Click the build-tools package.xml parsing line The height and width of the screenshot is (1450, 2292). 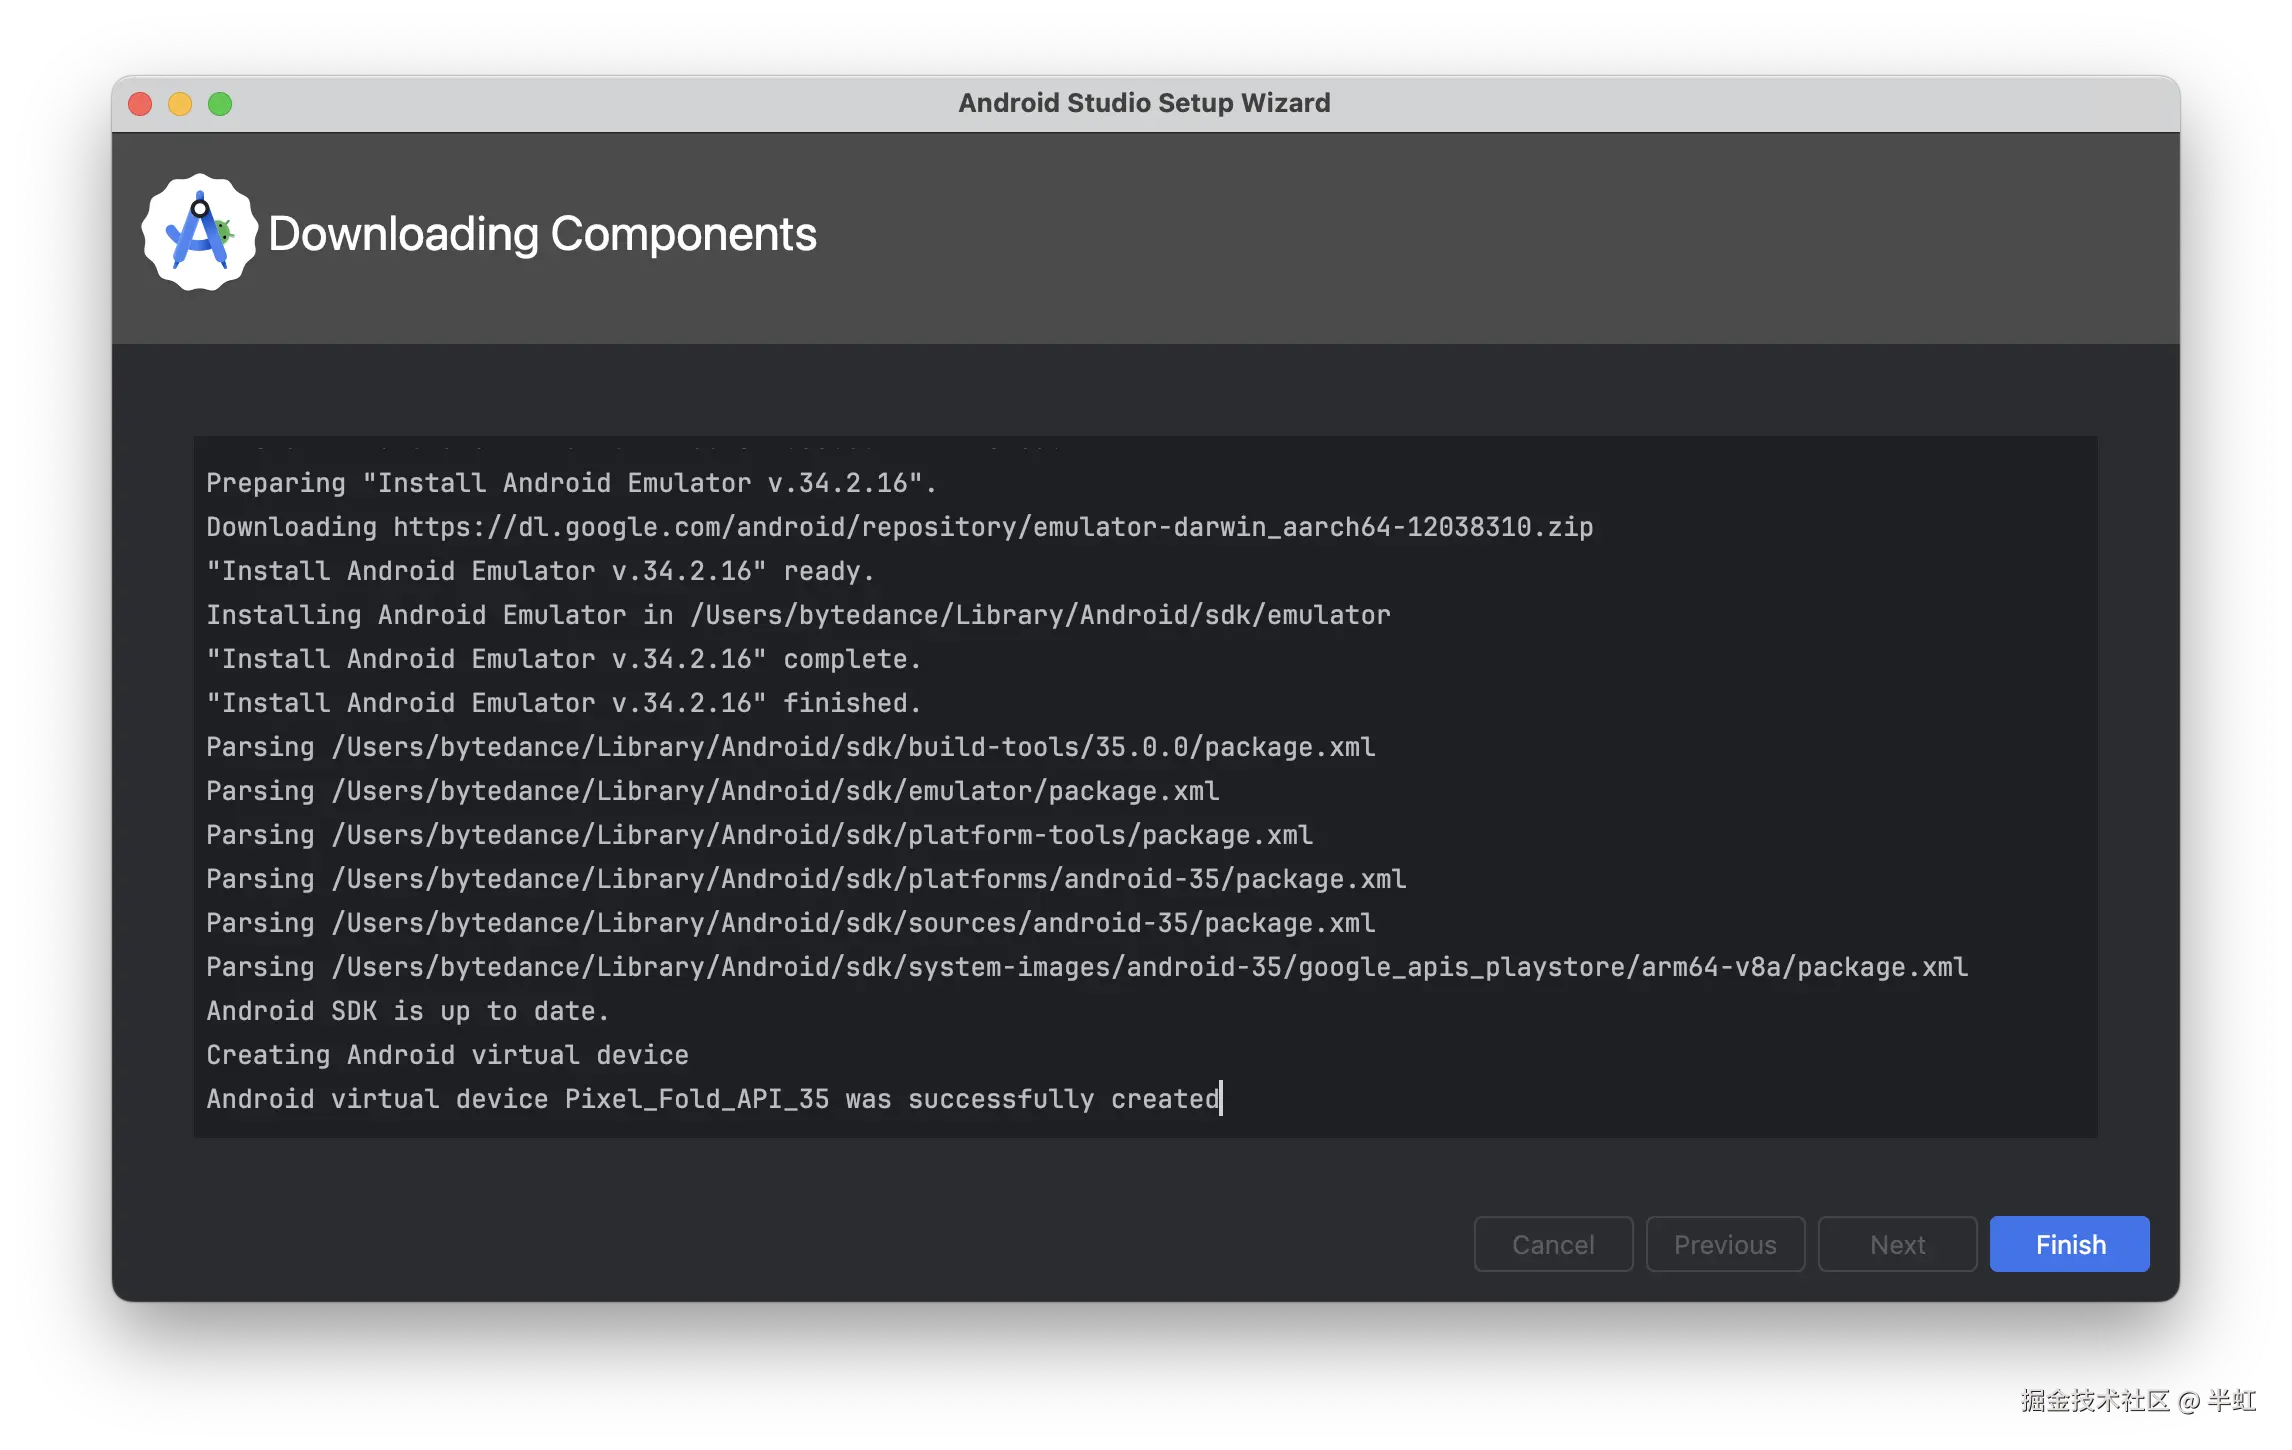(790, 747)
